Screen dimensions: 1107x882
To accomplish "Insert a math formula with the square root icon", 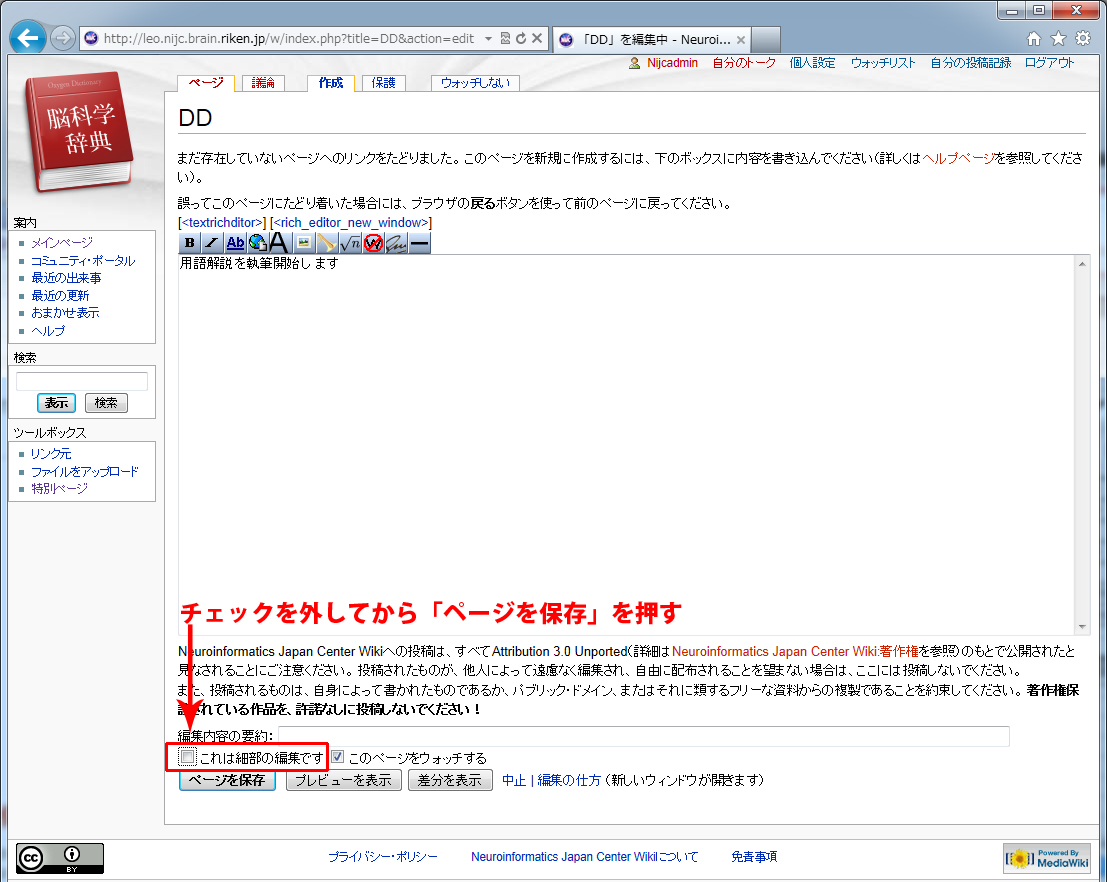I will 350,243.
